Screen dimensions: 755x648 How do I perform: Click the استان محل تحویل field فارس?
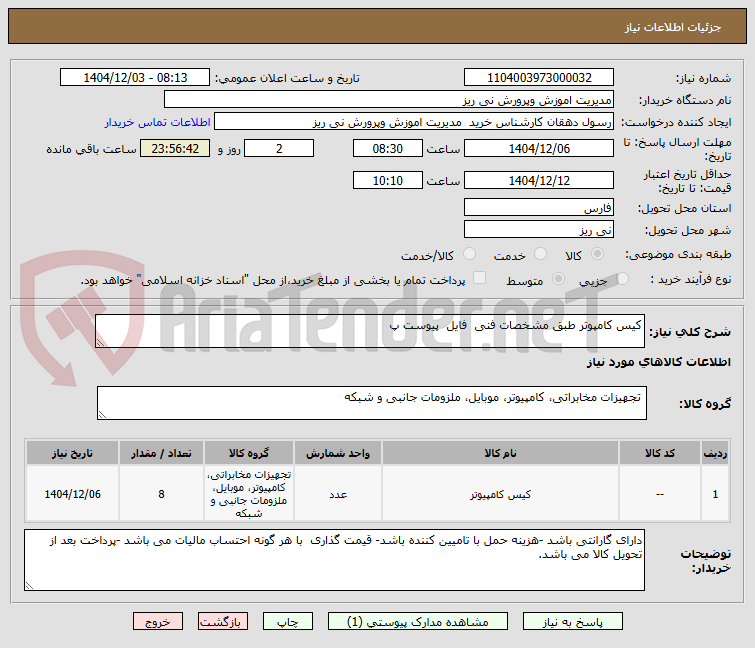(539, 207)
